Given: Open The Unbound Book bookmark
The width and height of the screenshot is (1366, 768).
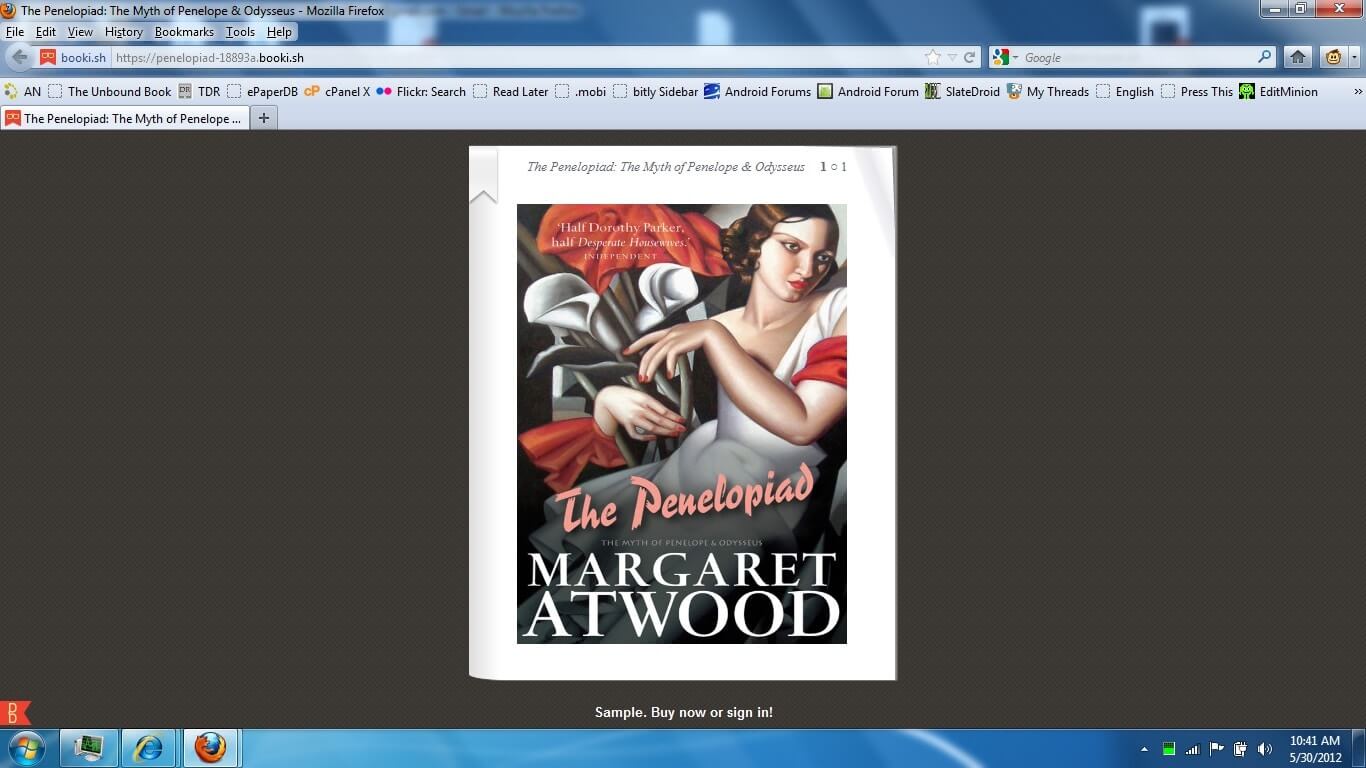Looking at the screenshot, I should pos(110,91).
